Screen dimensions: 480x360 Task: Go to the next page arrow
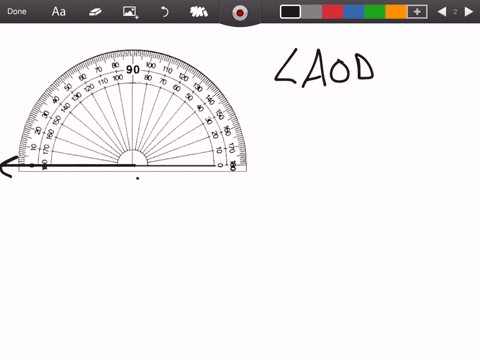[469, 12]
